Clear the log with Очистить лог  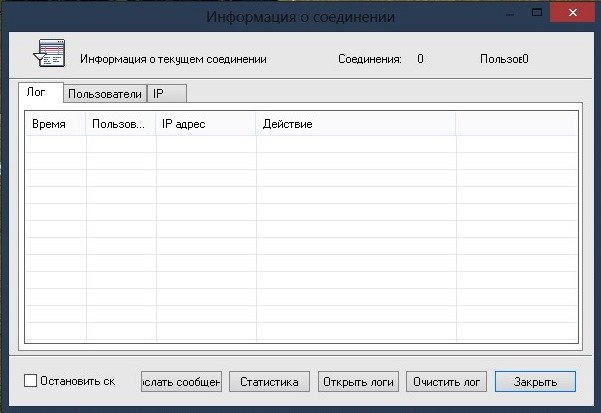[446, 381]
